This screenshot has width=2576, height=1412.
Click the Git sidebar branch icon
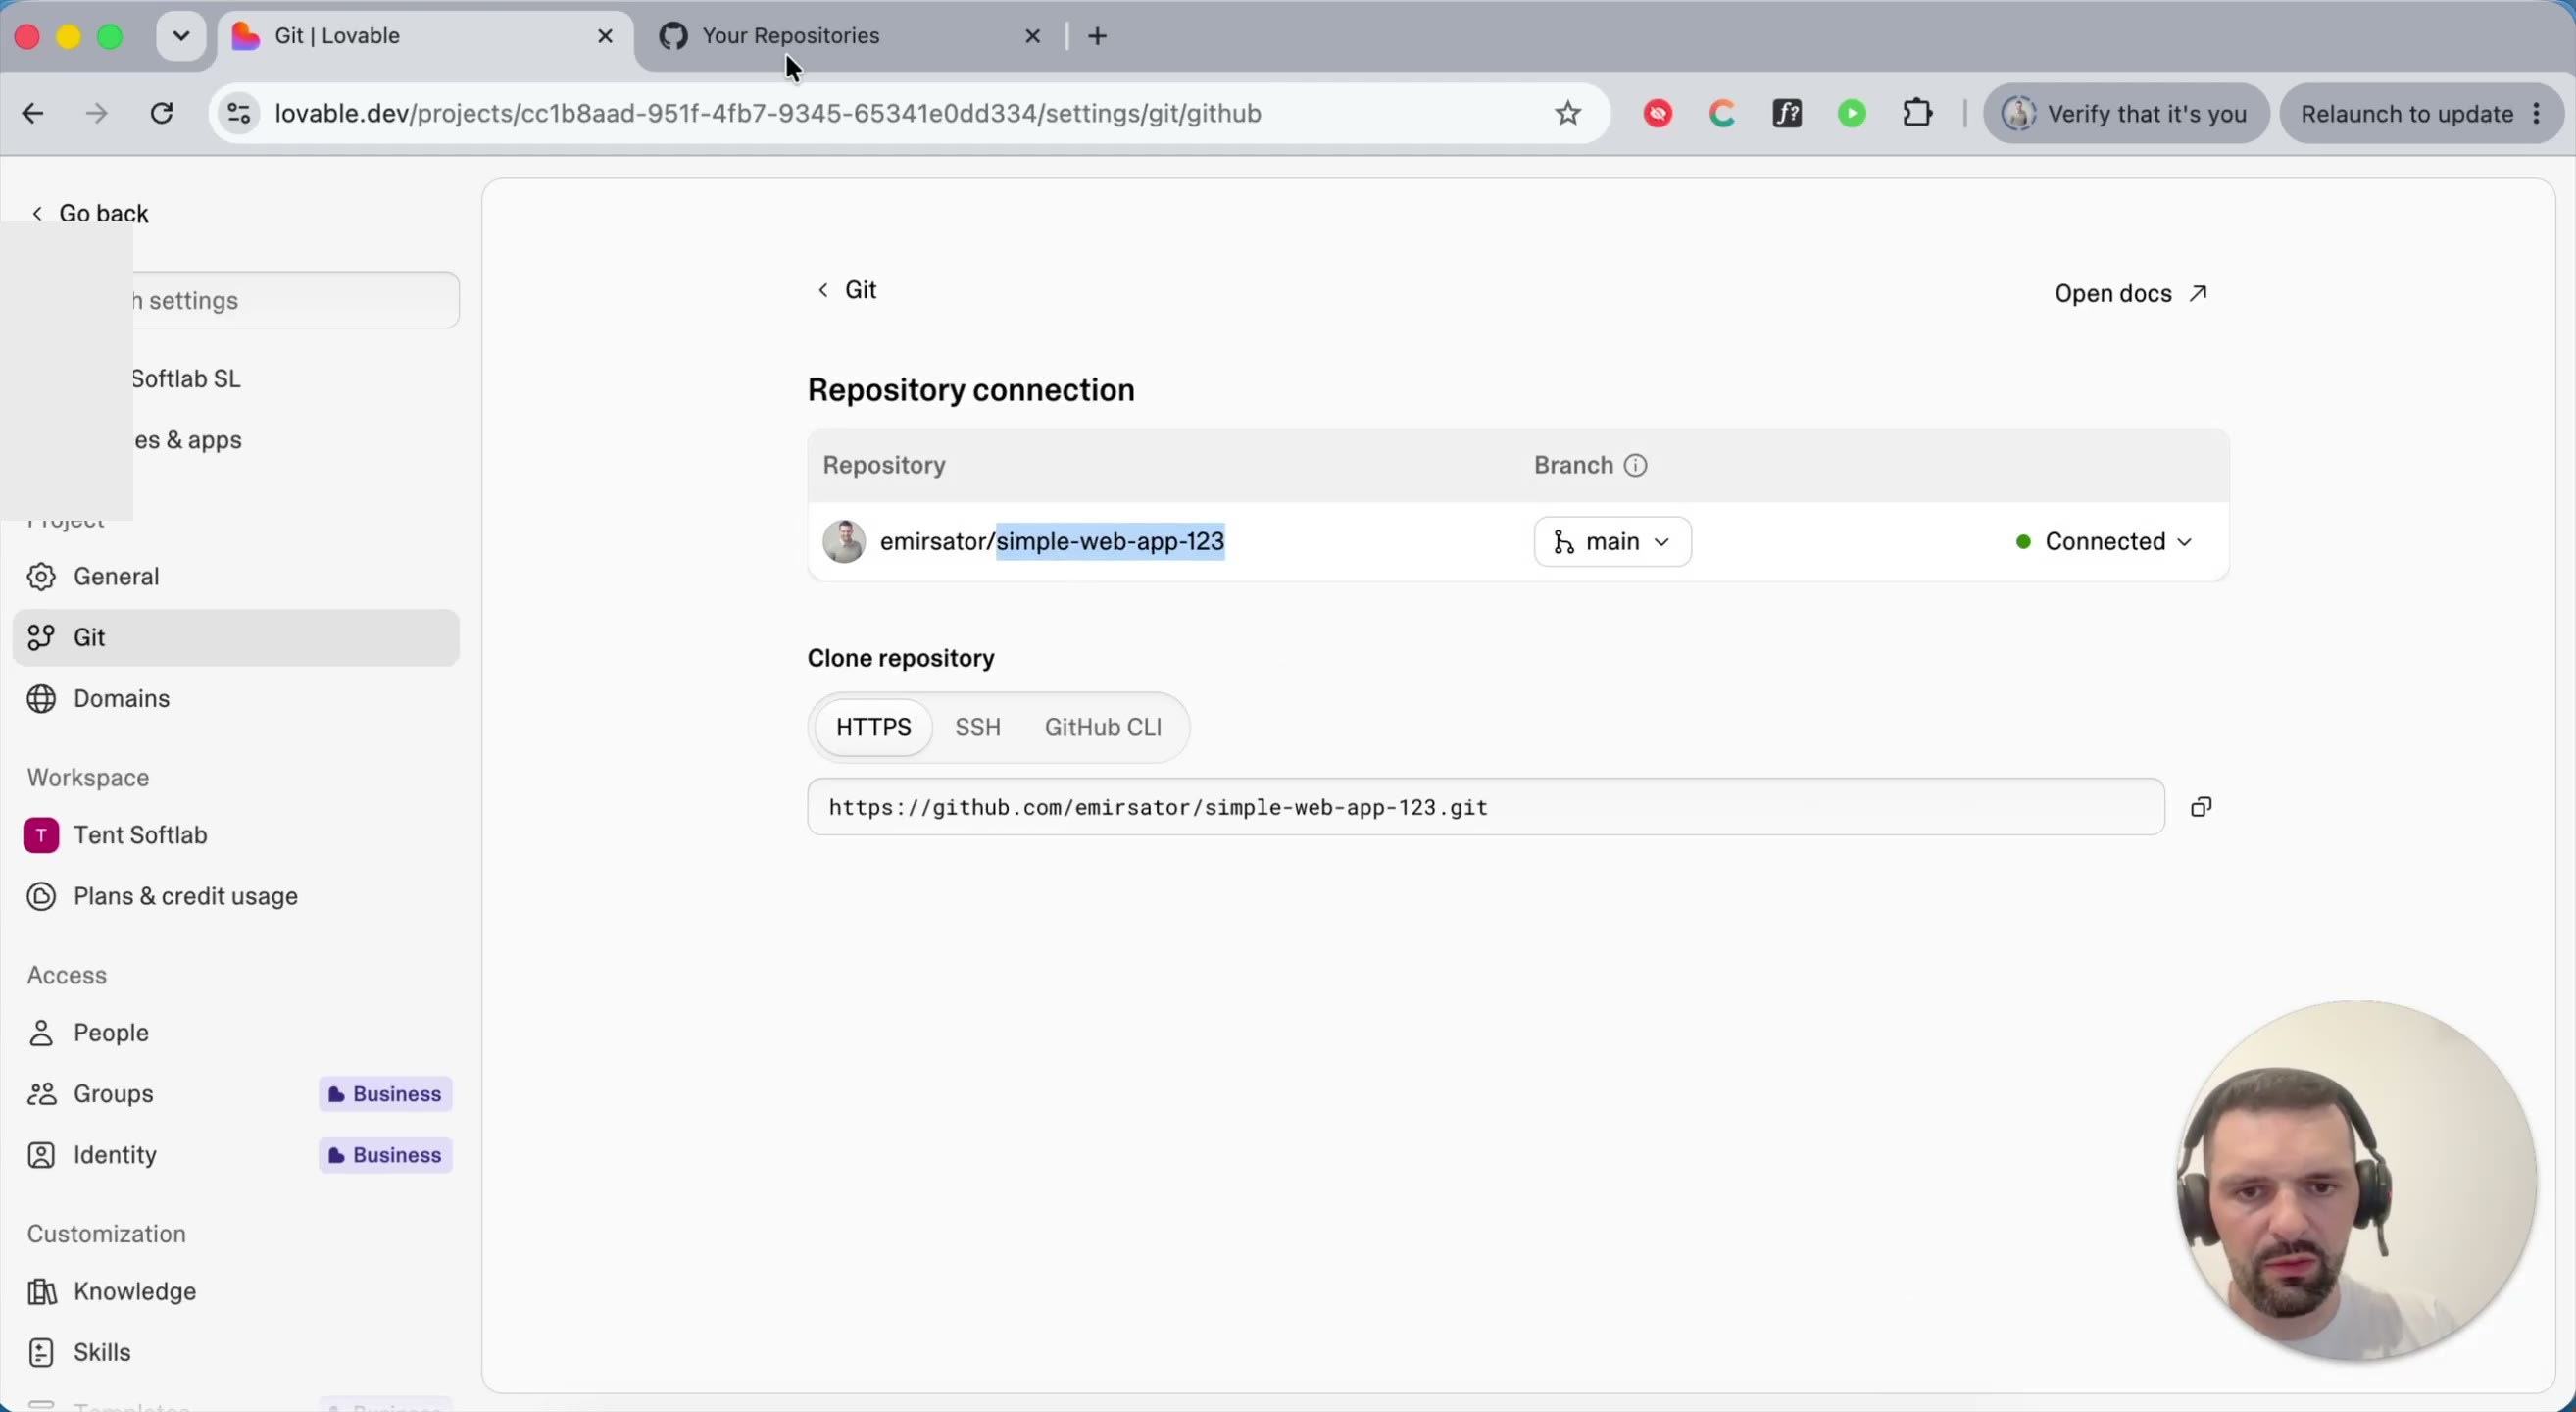click(x=41, y=637)
